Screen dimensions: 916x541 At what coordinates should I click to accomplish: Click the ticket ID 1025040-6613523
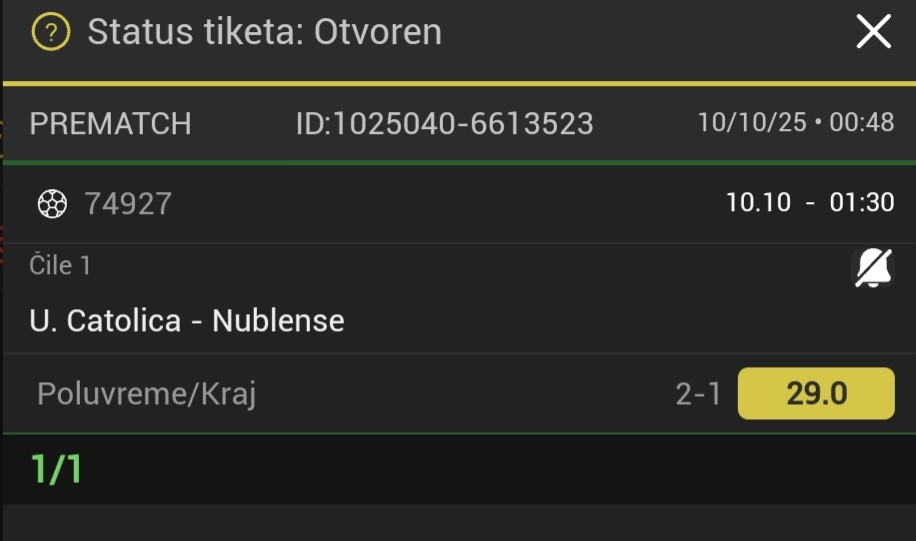(x=445, y=124)
